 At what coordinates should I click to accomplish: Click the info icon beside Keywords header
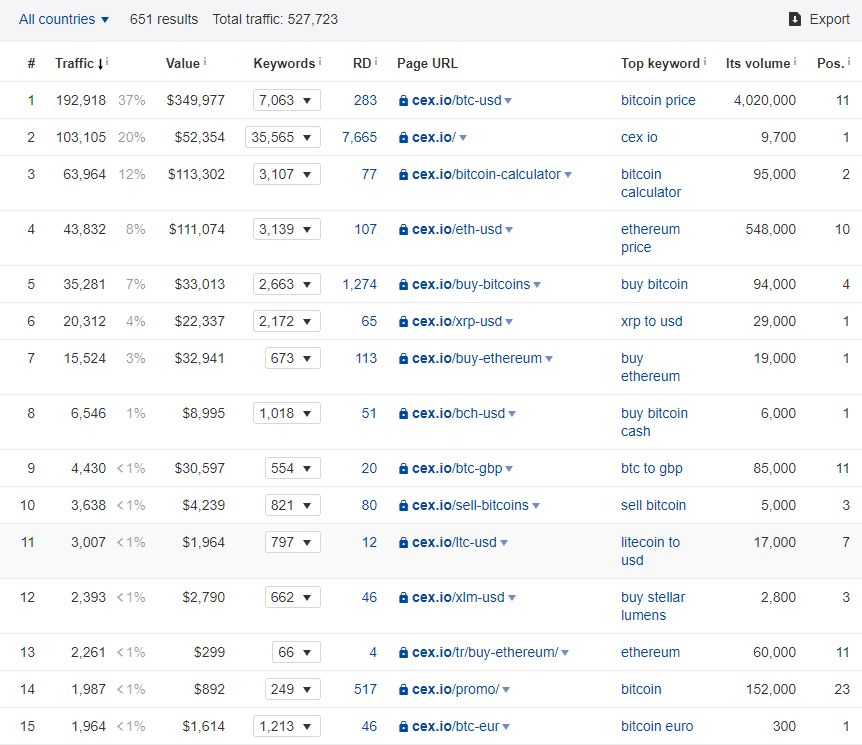[x=320, y=60]
